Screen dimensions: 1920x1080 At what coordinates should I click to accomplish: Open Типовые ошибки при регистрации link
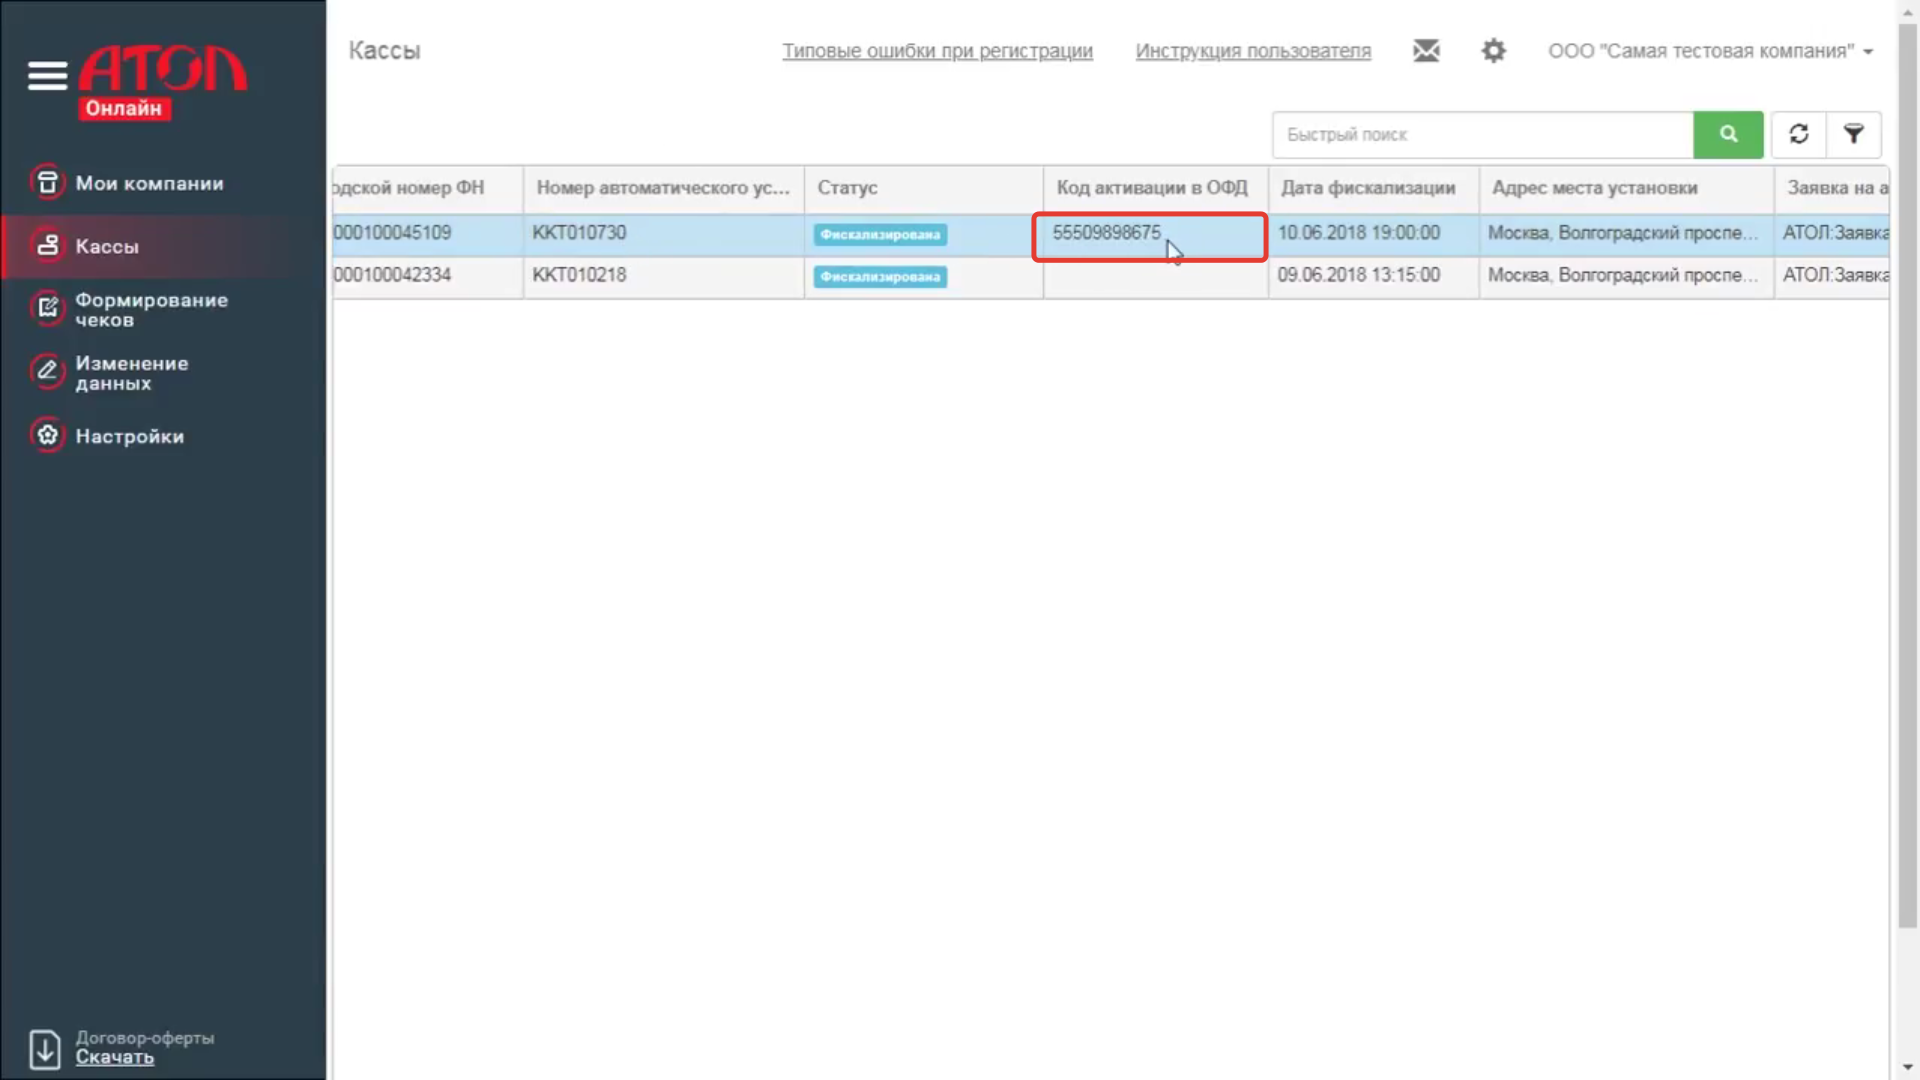point(937,51)
